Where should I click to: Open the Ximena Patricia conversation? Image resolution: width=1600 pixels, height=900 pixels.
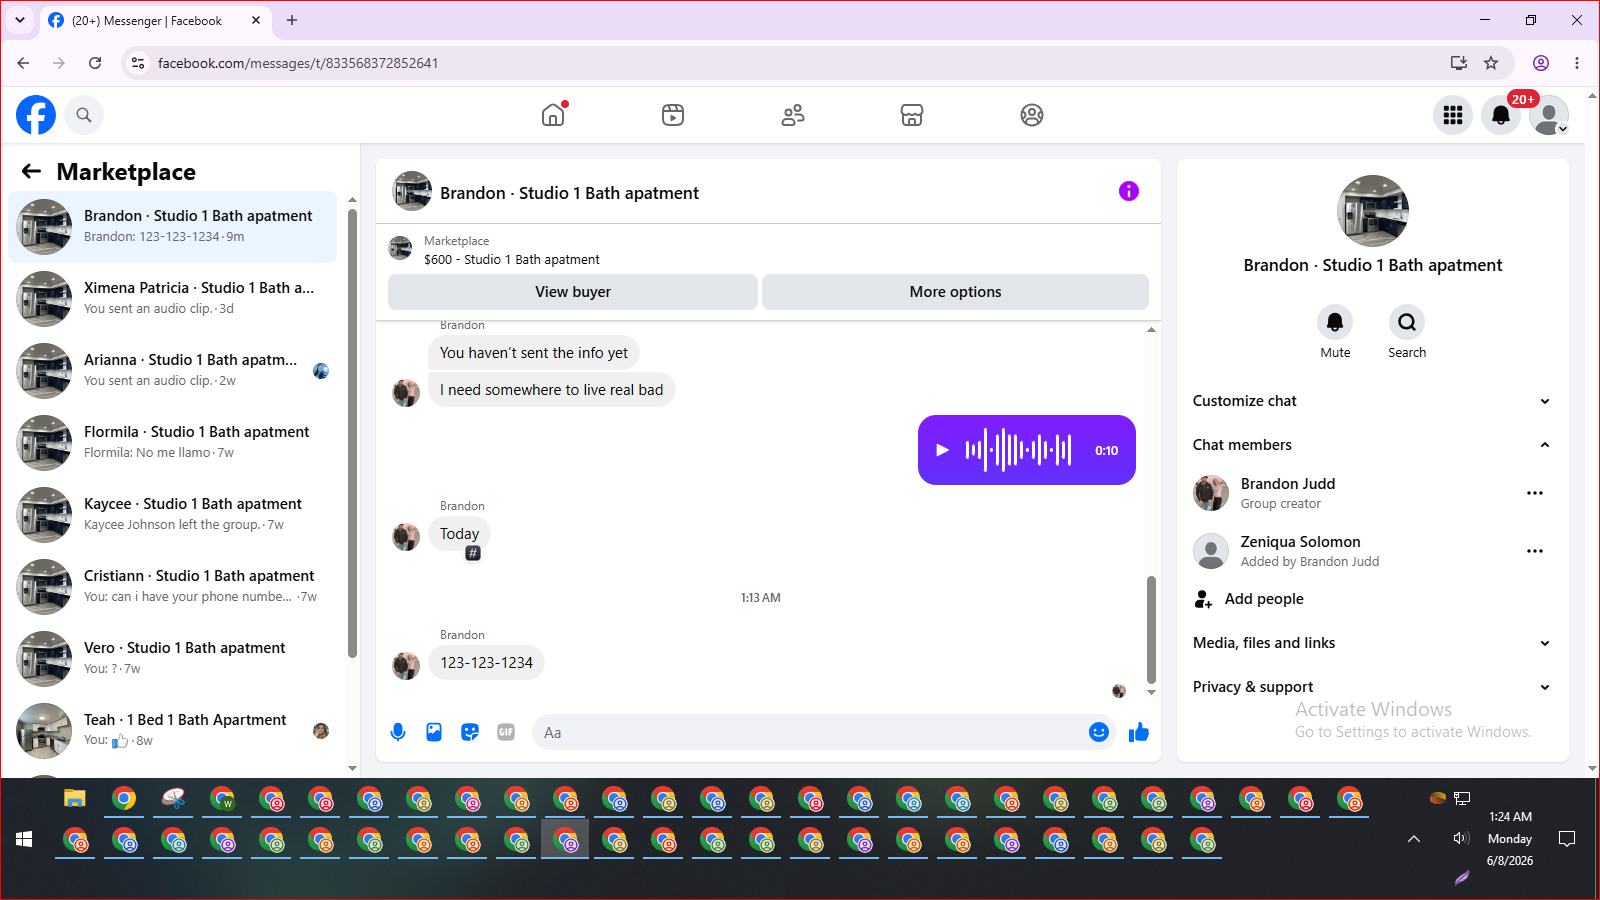[173, 299]
